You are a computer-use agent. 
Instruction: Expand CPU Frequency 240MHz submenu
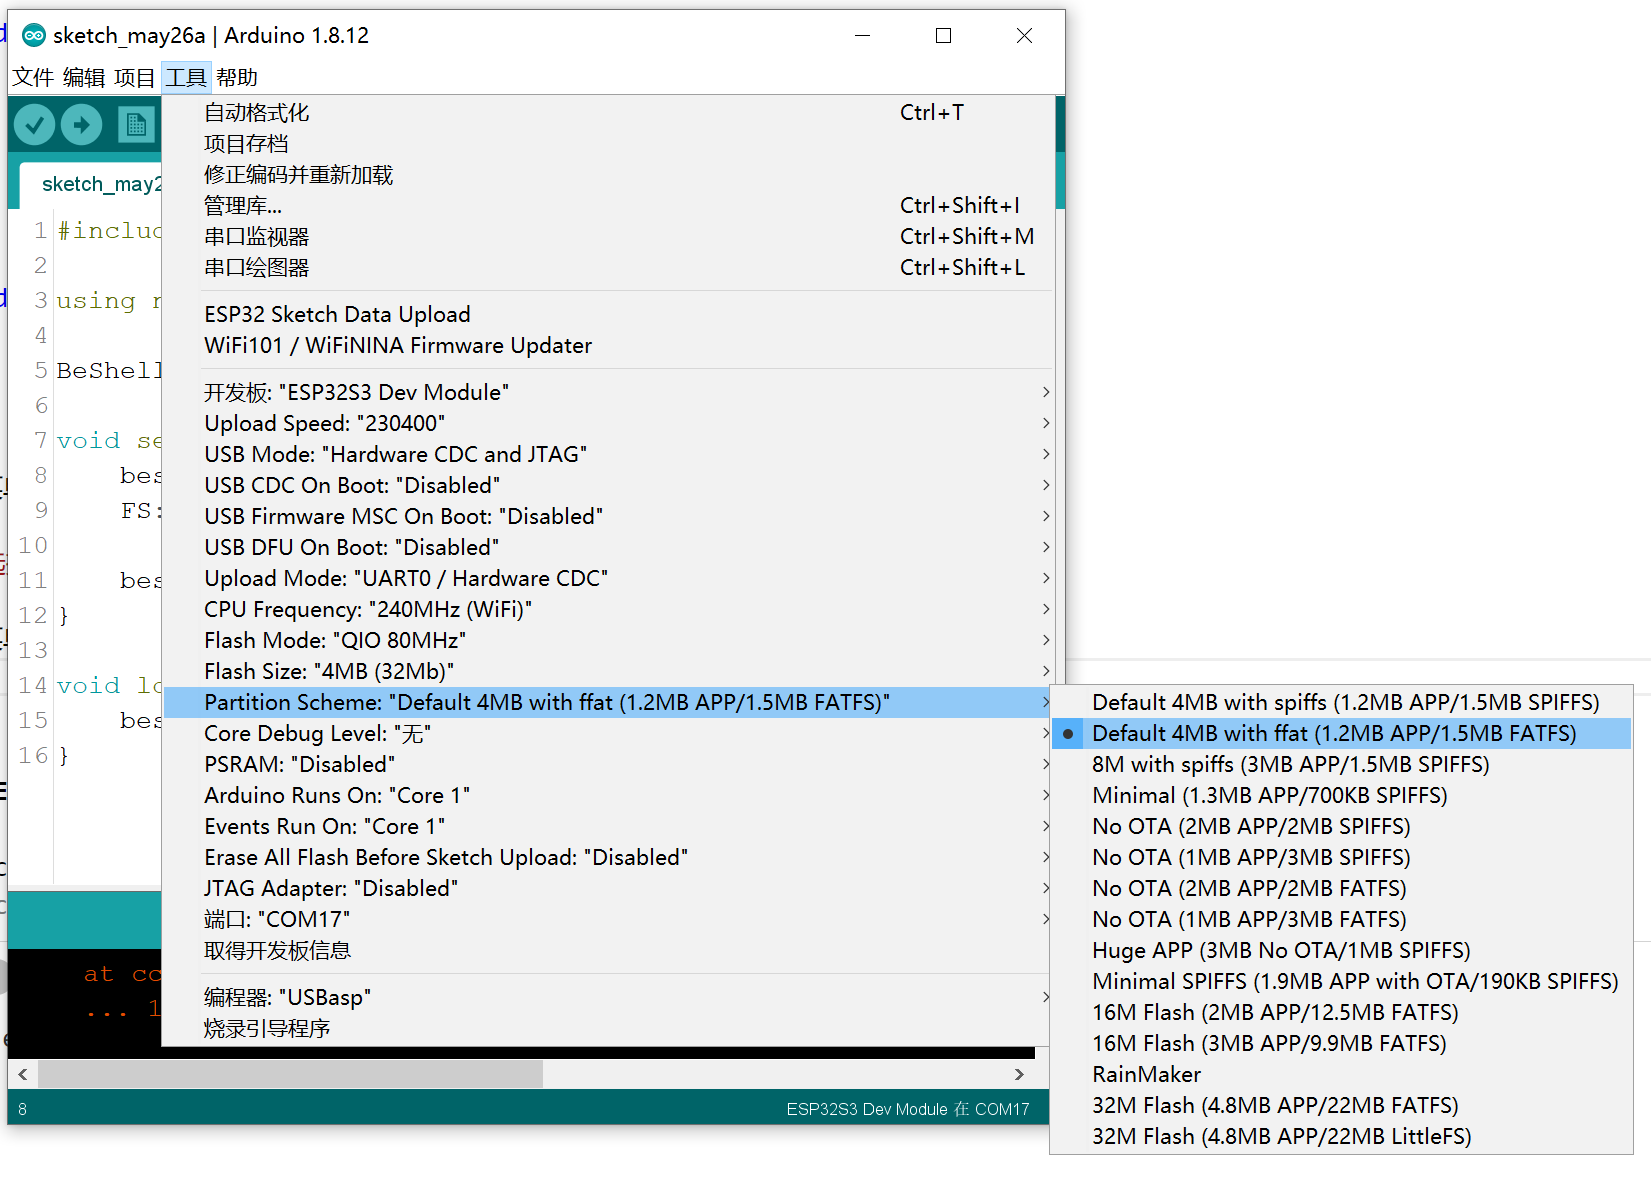pyautogui.click(x=608, y=610)
